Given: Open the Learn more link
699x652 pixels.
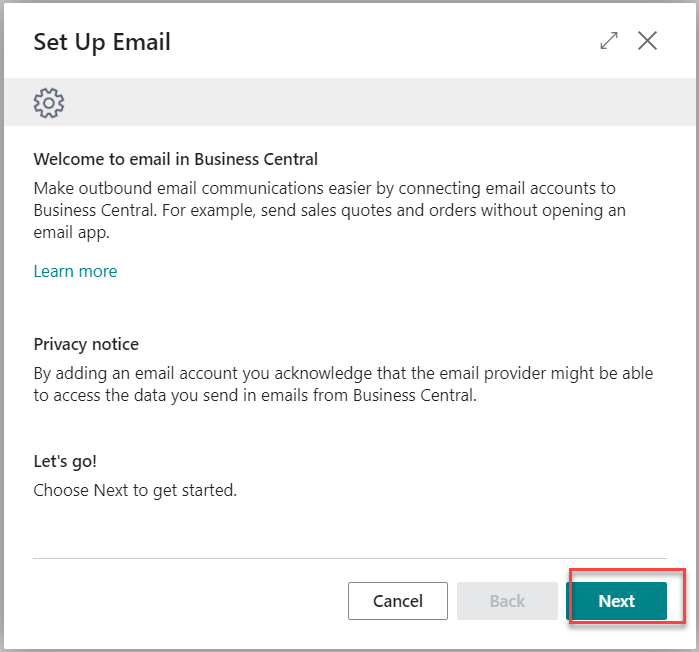Looking at the screenshot, I should pyautogui.click(x=75, y=271).
